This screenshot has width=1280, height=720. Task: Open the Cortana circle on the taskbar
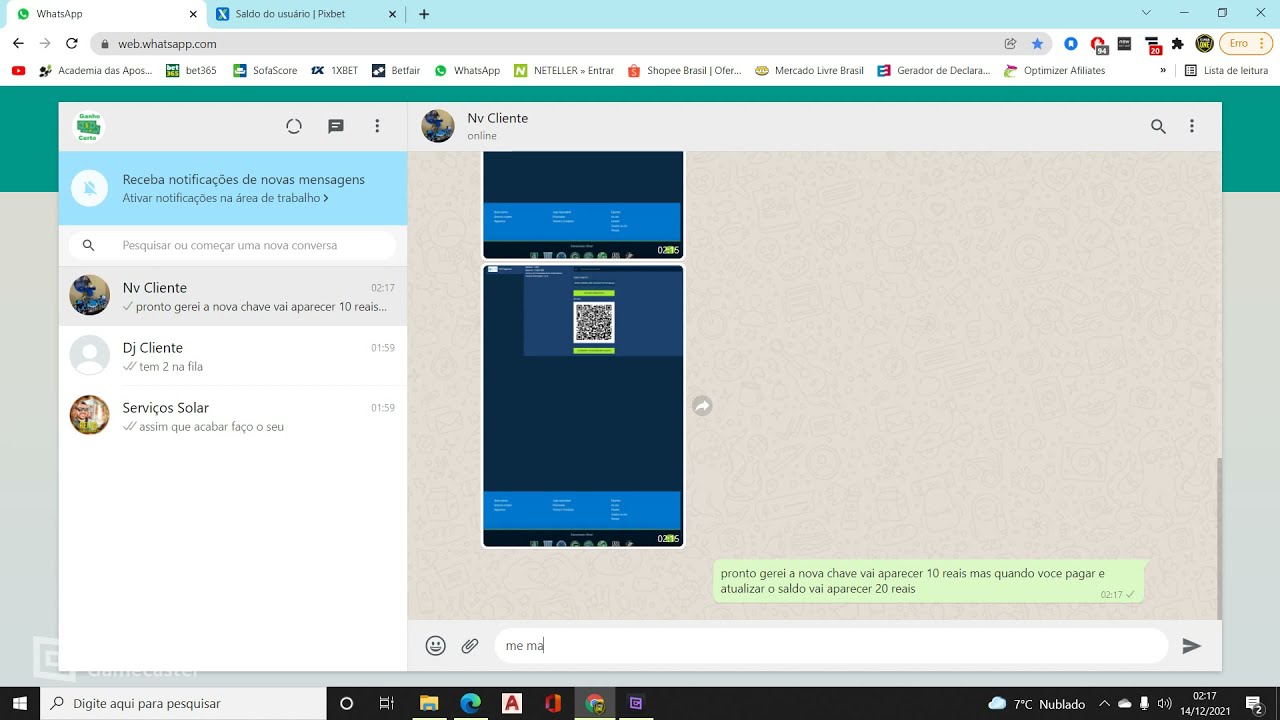[347, 704]
